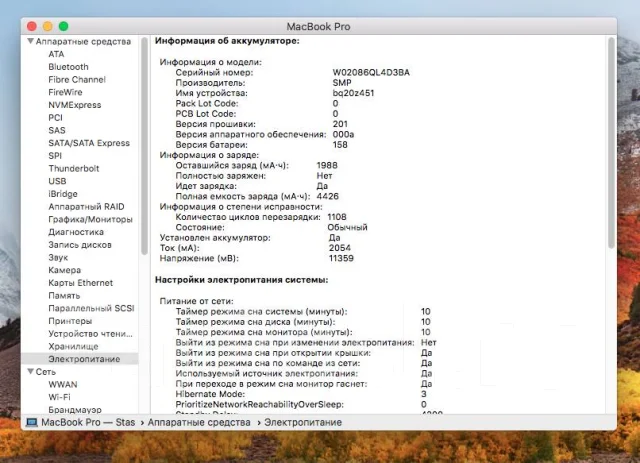640x463 pixels.
Task: Click voltage value 11359
Action: [341, 258]
